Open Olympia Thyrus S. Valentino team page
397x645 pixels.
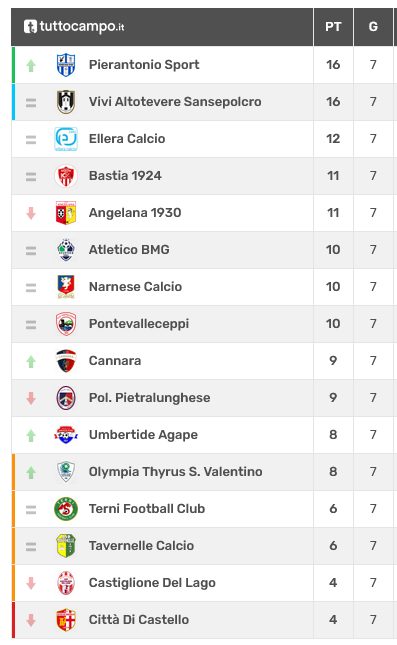click(176, 472)
